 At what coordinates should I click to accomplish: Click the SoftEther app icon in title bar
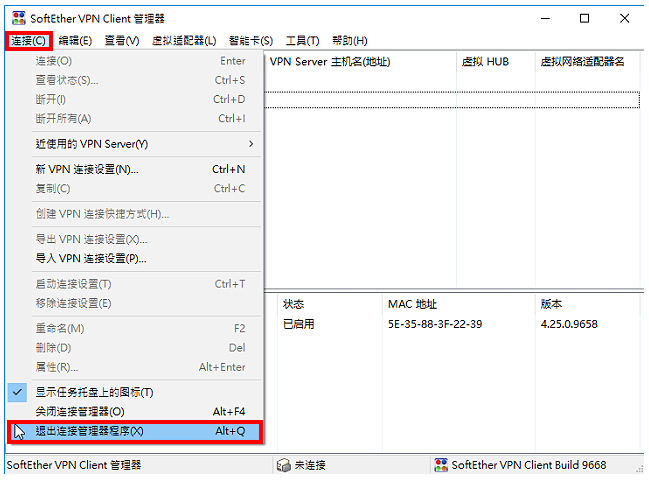pos(19,18)
